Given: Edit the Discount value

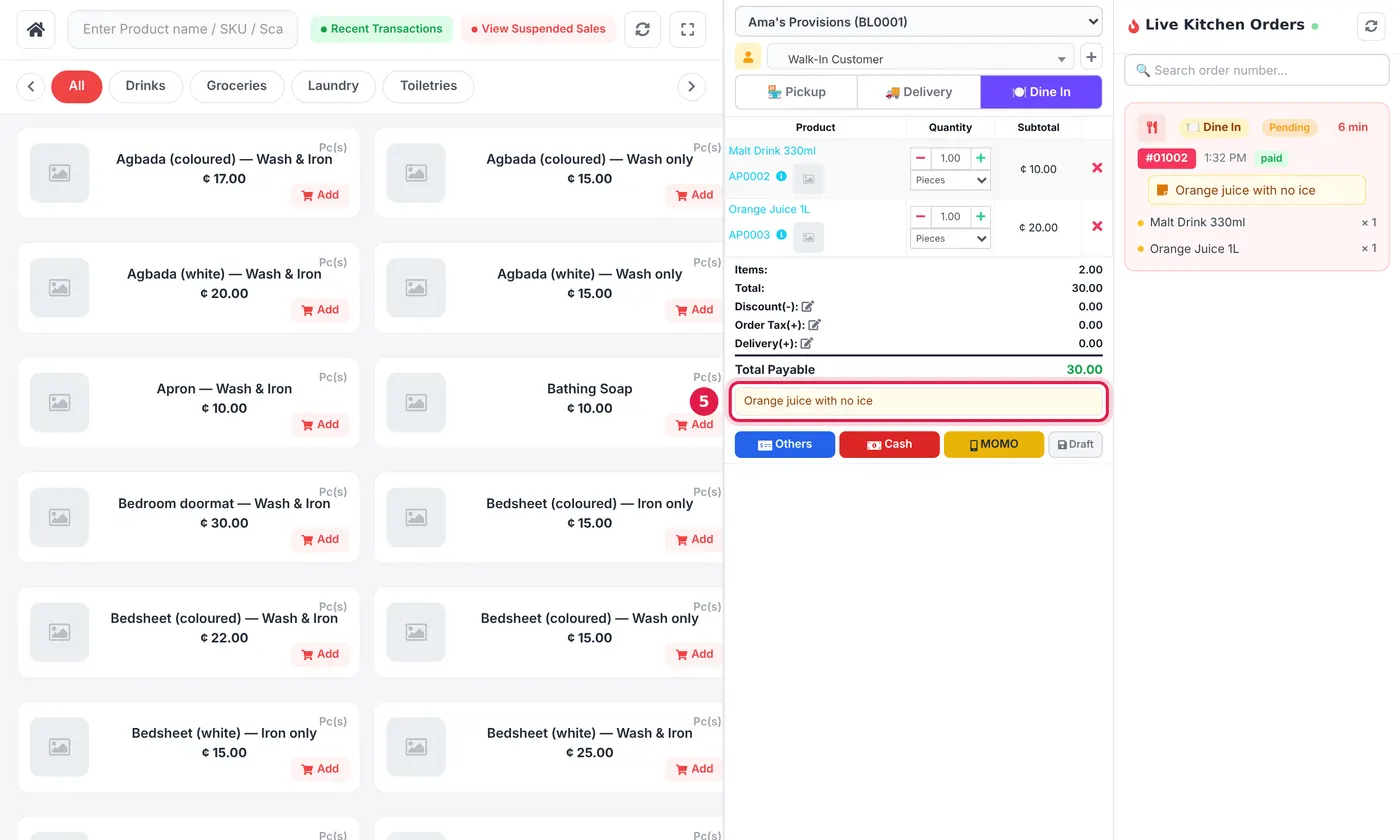Looking at the screenshot, I should pyautogui.click(x=808, y=307).
